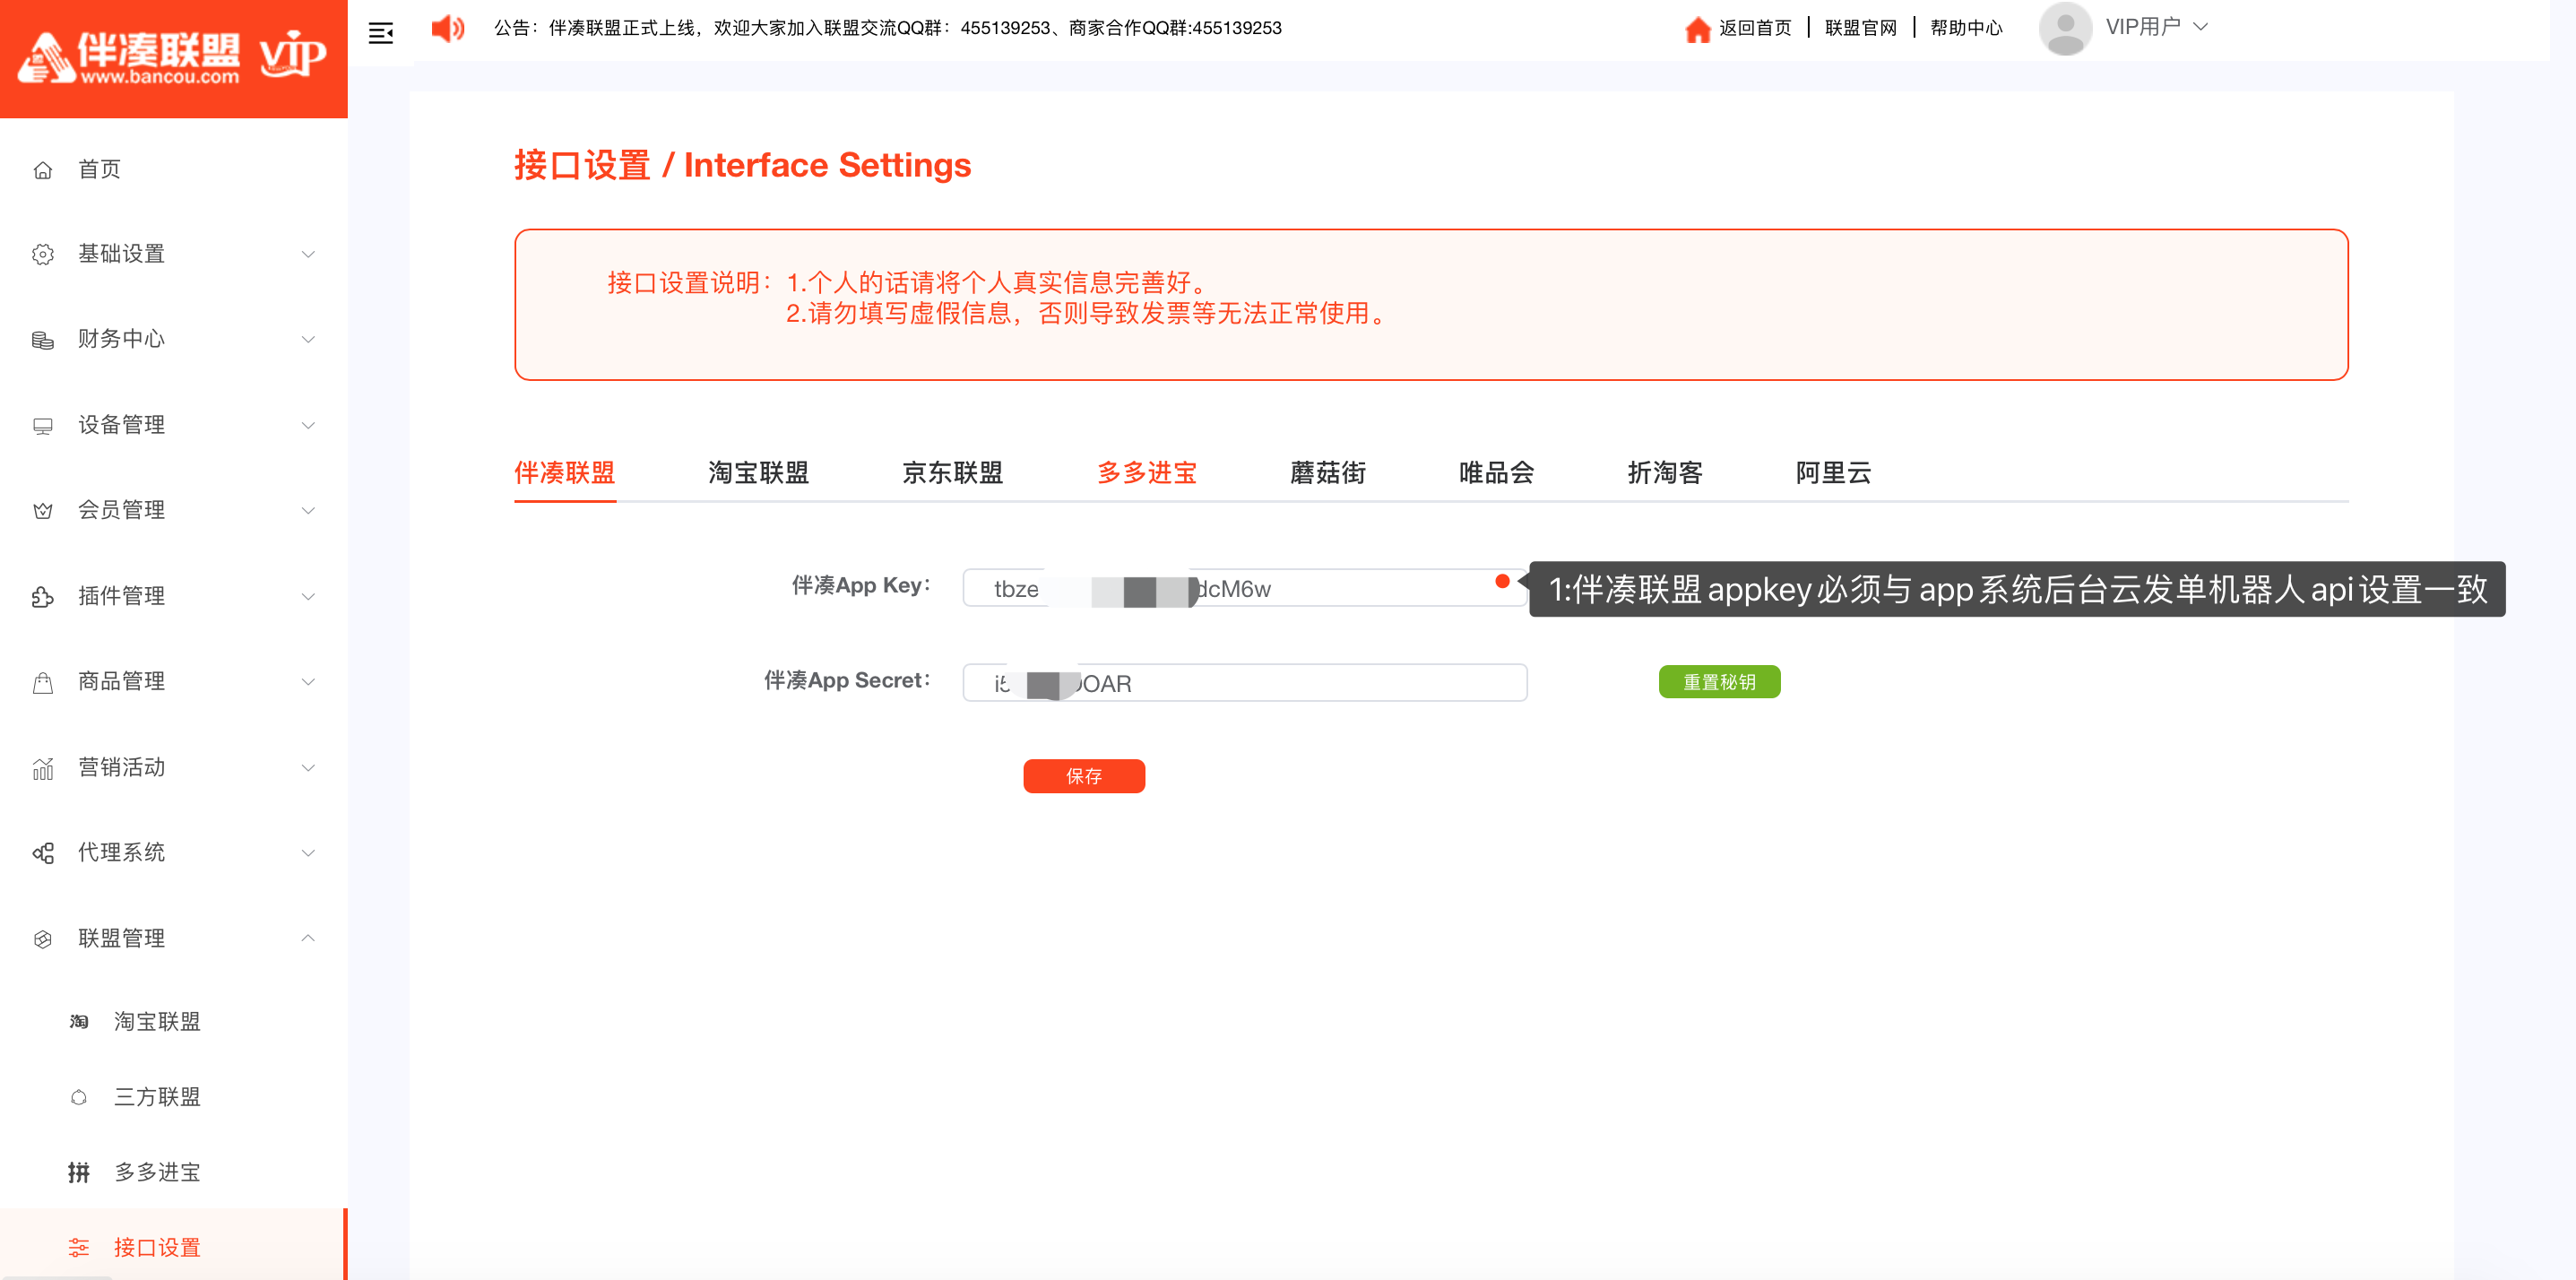Click the 财务中心 sidebar label
The image size is (2576, 1280).
[121, 339]
